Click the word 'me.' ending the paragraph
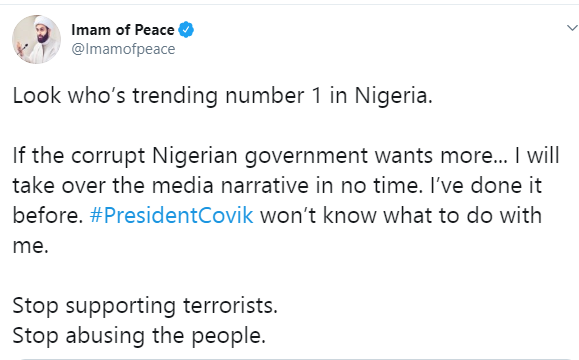Screen dimensions: 579x360 [31, 246]
